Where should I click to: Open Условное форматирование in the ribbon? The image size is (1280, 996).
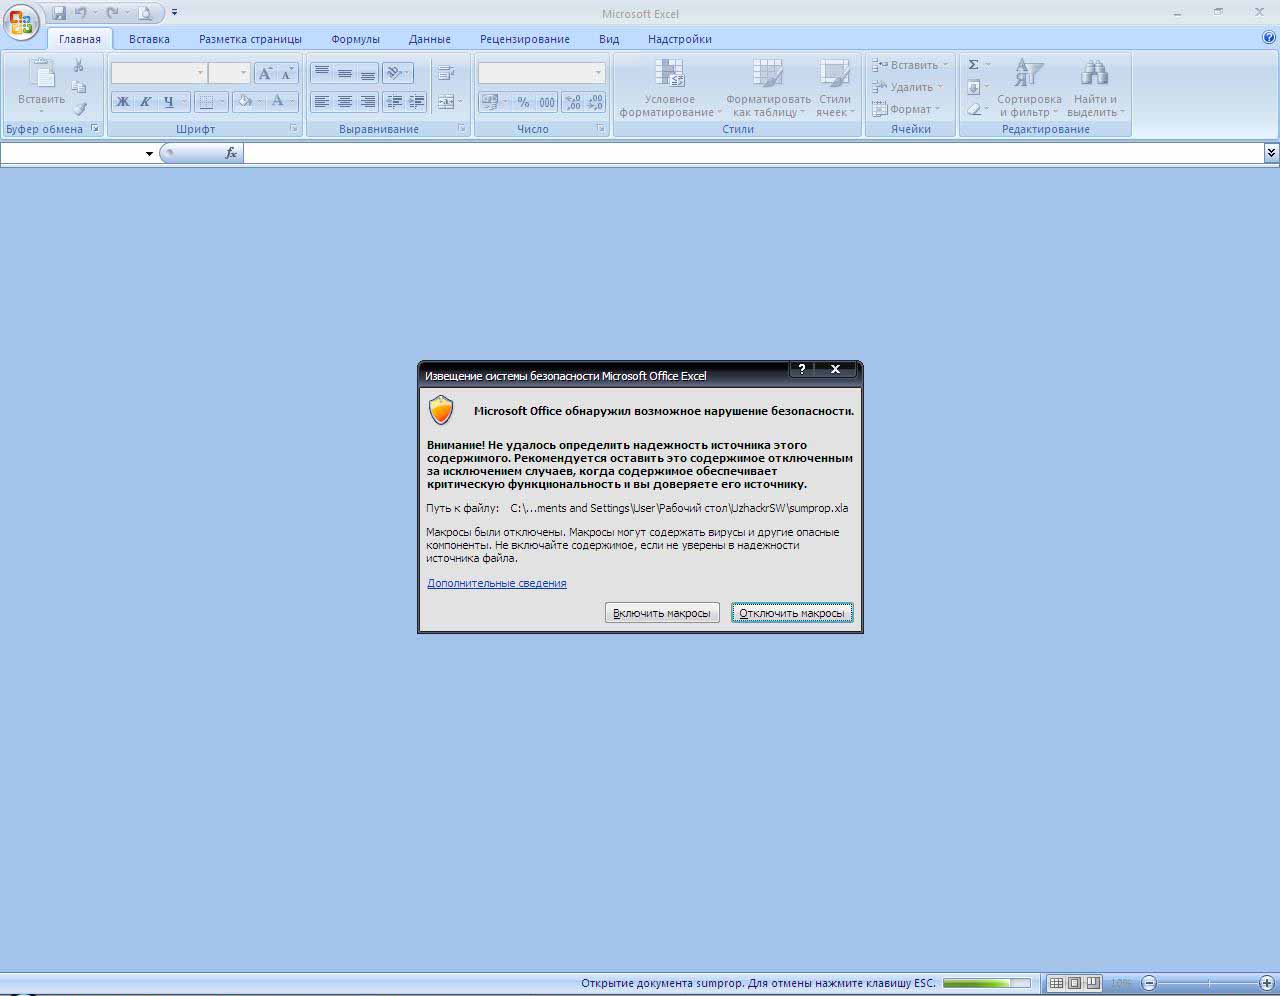pos(669,88)
